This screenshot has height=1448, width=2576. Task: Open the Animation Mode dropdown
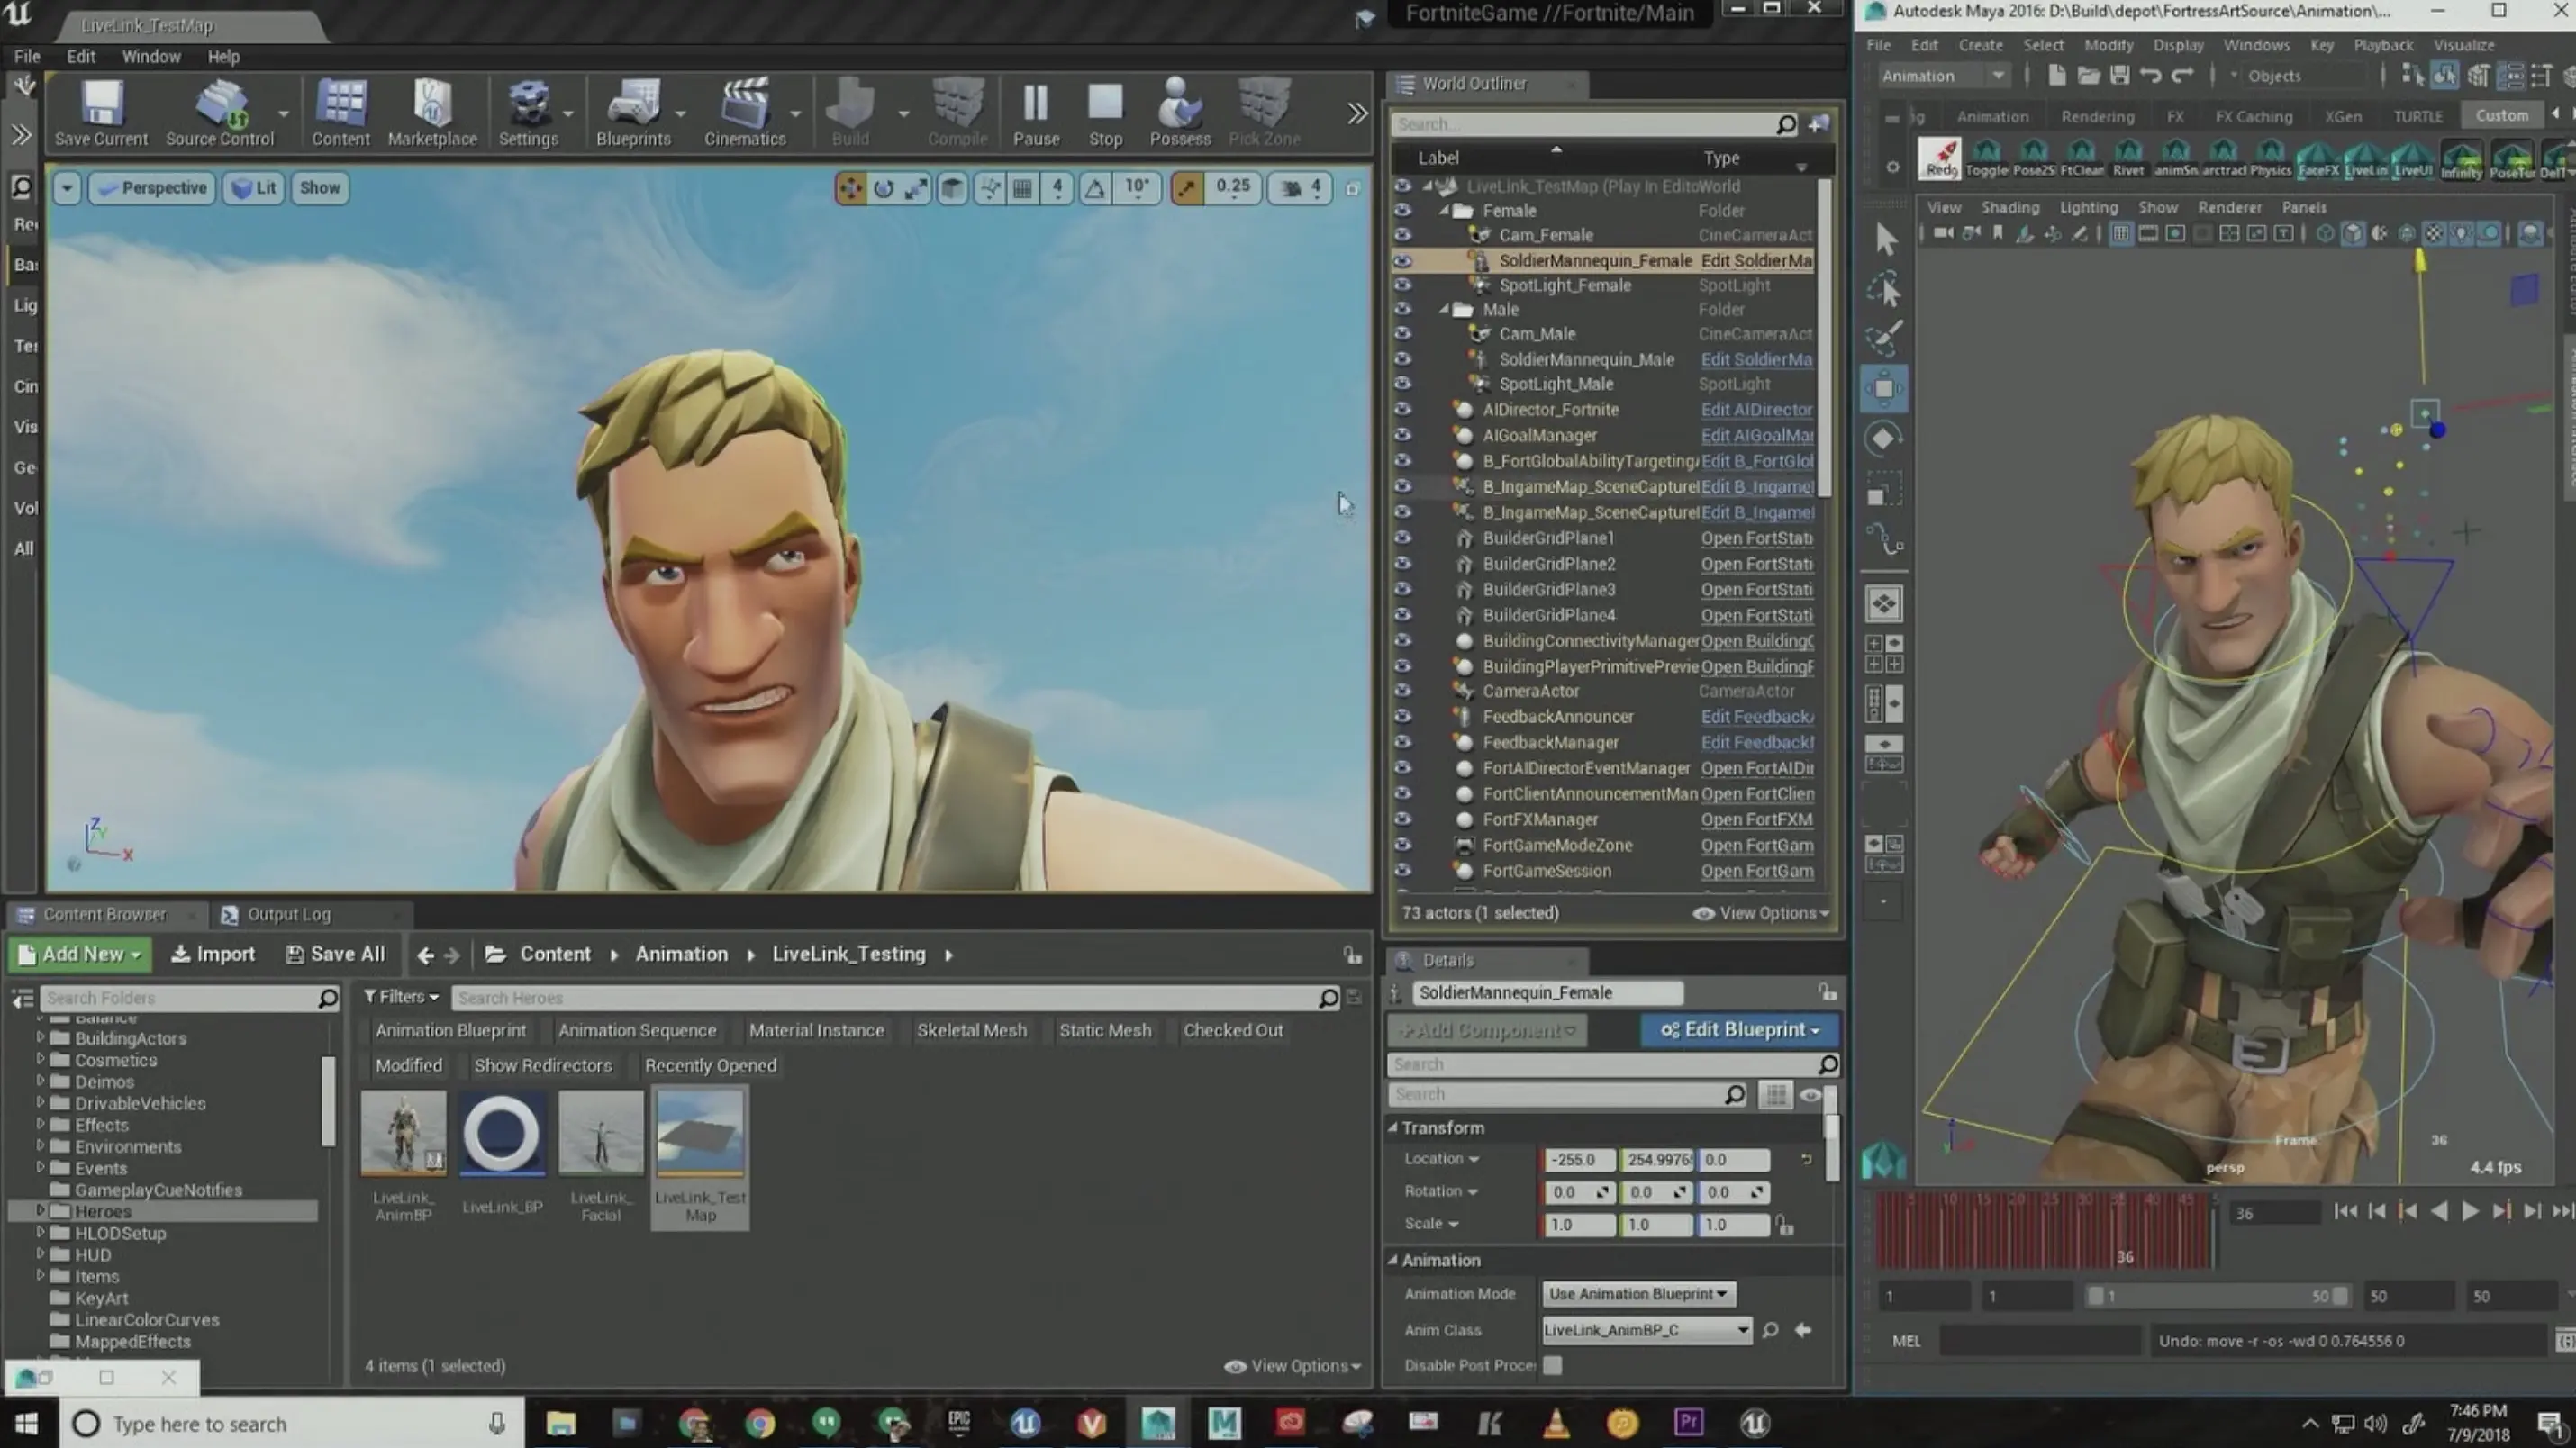click(x=1637, y=1292)
